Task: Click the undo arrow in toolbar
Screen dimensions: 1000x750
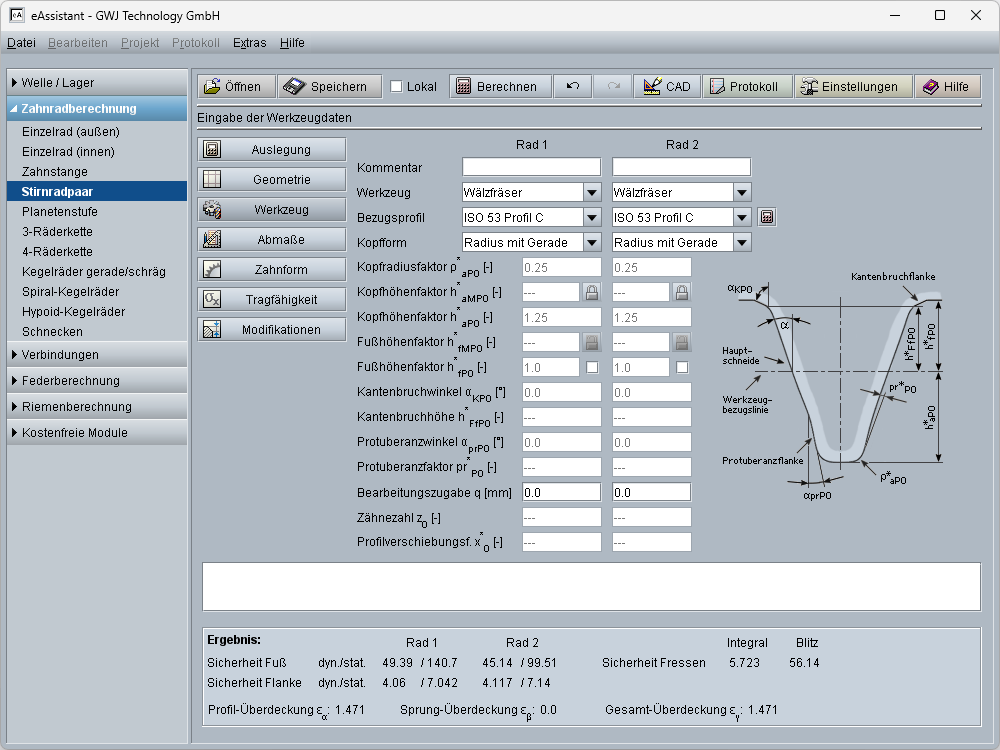Action: [572, 87]
